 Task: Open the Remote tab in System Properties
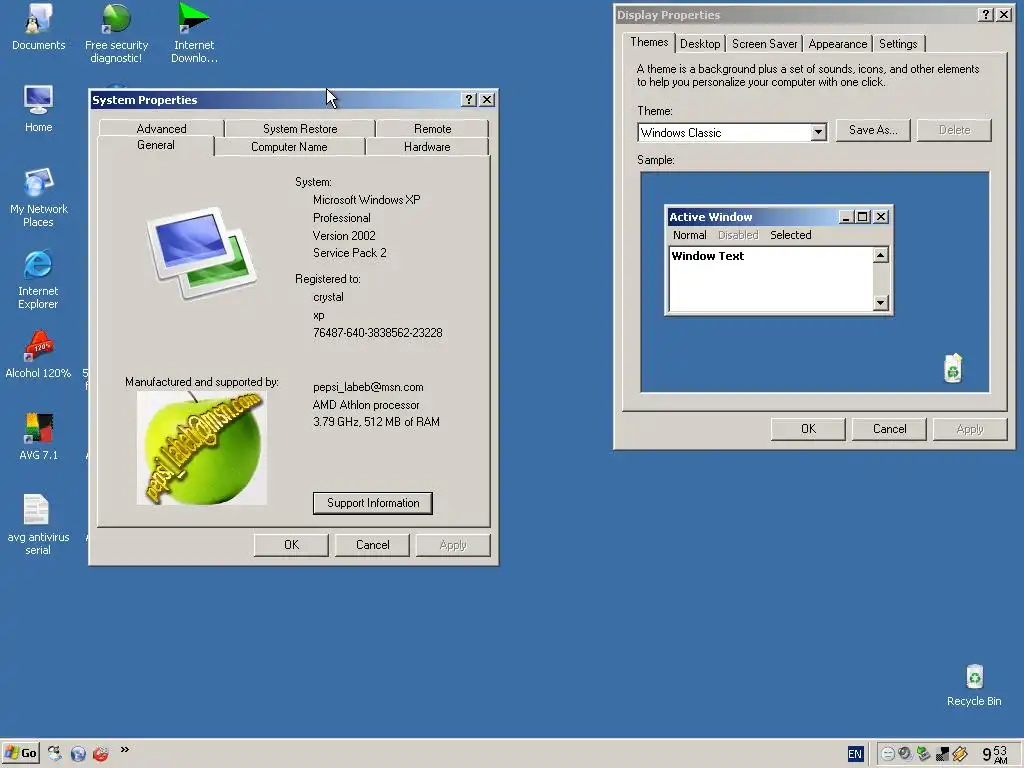[432, 129]
